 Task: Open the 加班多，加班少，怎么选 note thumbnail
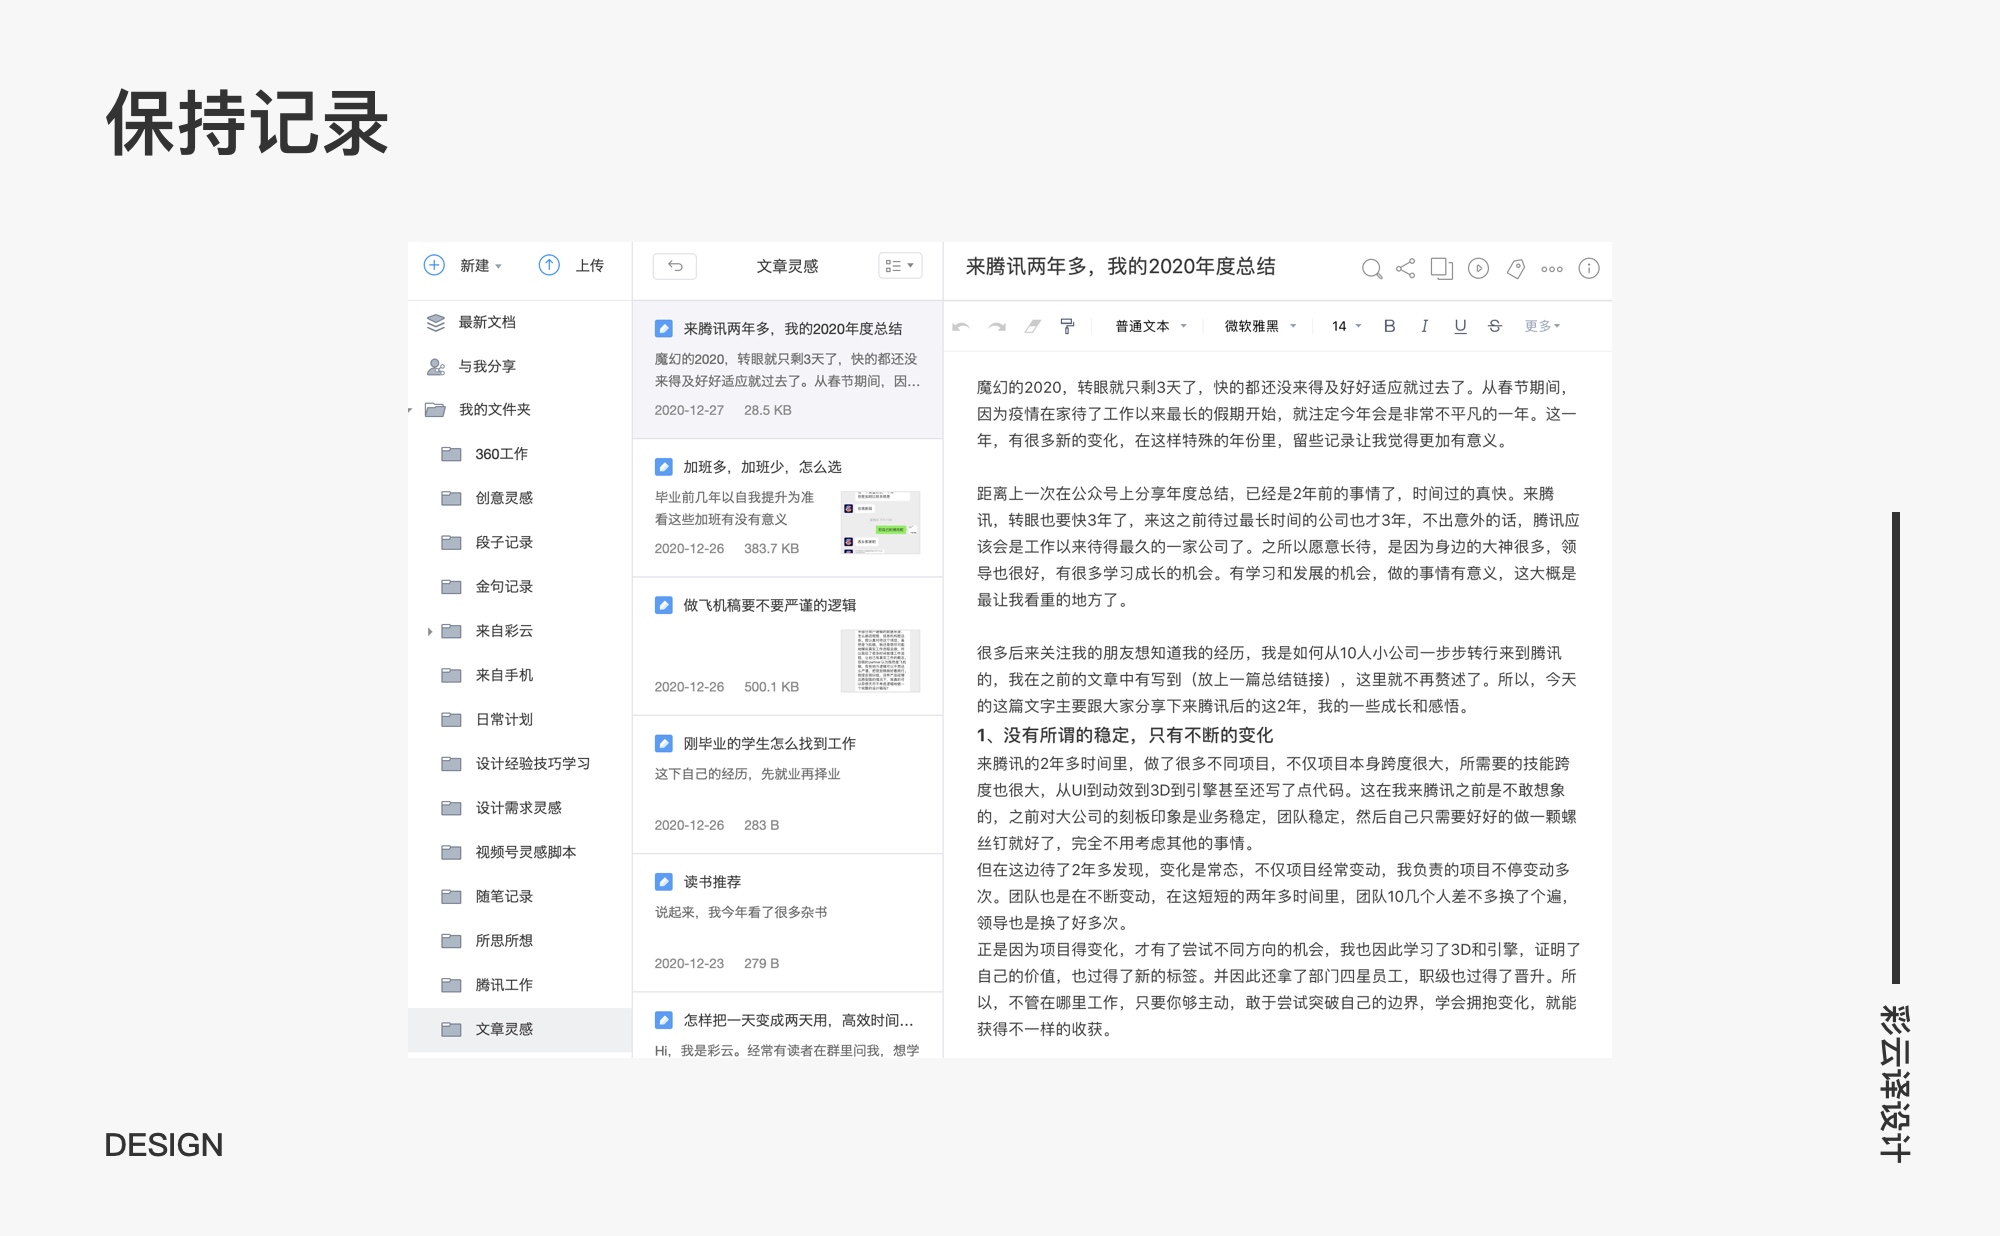pos(880,522)
